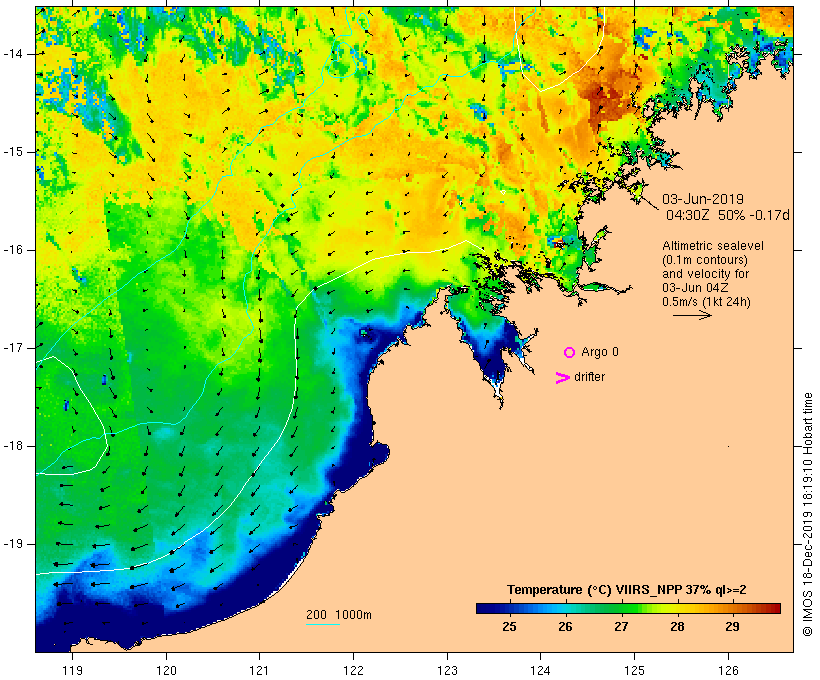820x680 pixels.
Task: Click the 'drifter' legend label
Action: [x=589, y=377]
